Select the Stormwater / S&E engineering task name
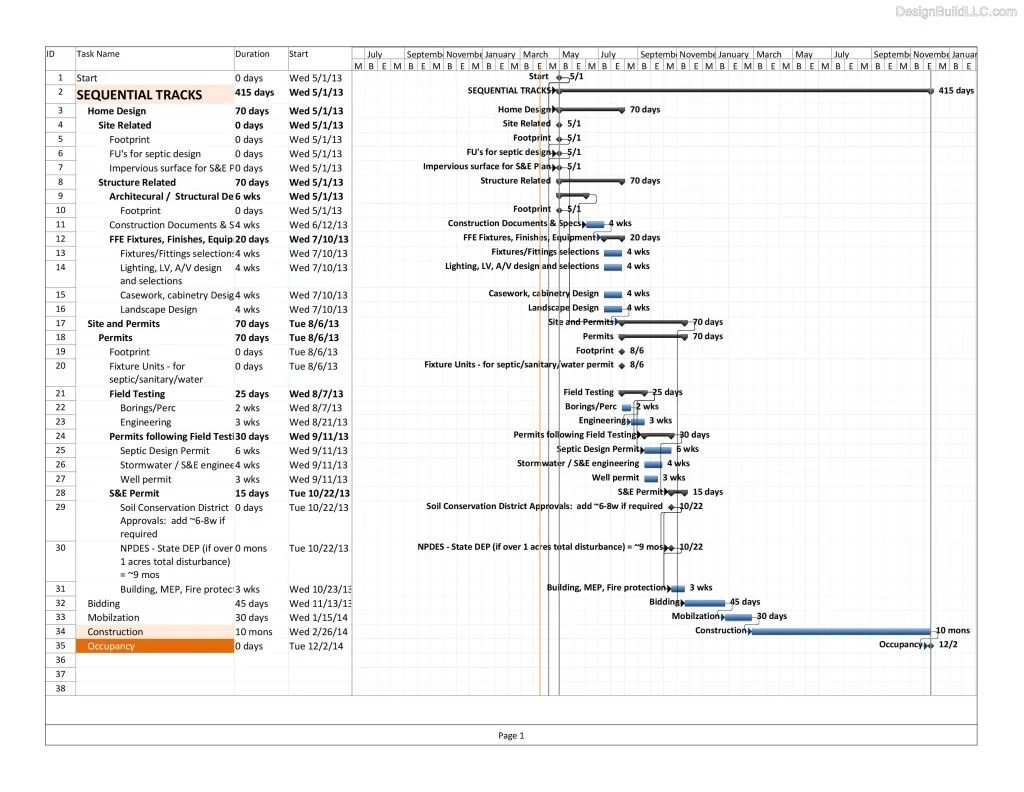 coord(176,465)
